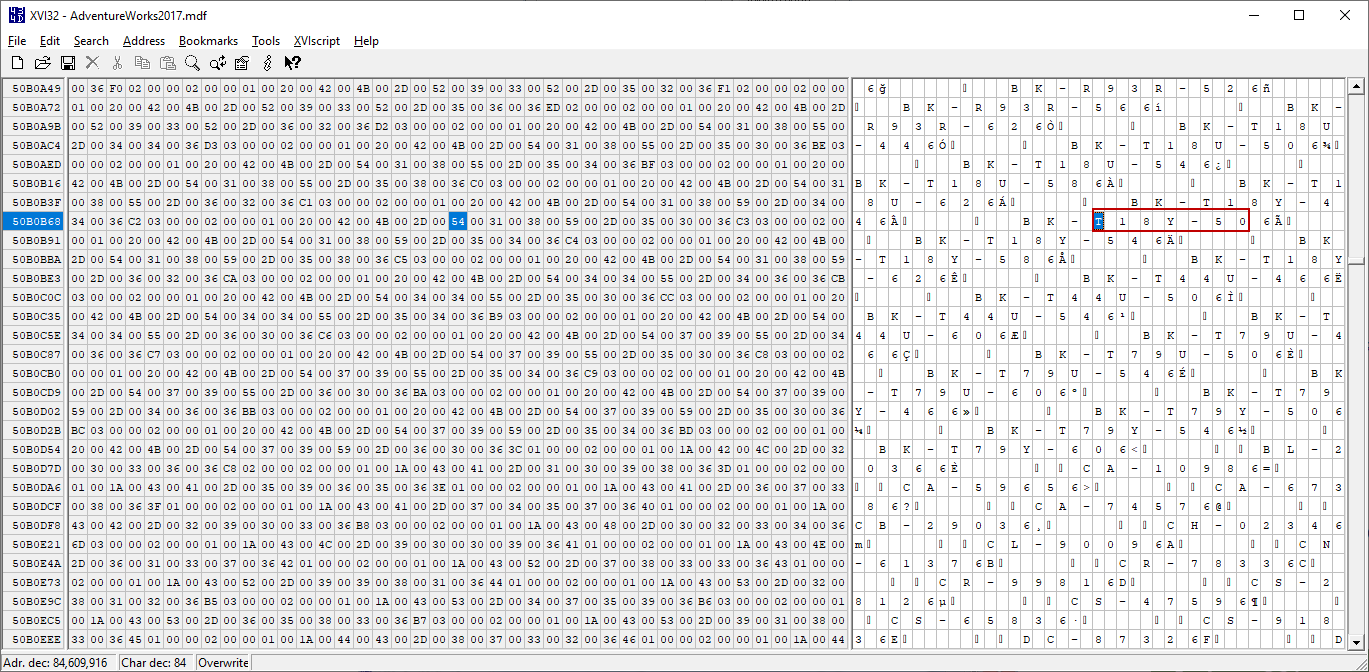Save the file using floppy disk icon
This screenshot has height=672, width=1369.
tap(67, 63)
